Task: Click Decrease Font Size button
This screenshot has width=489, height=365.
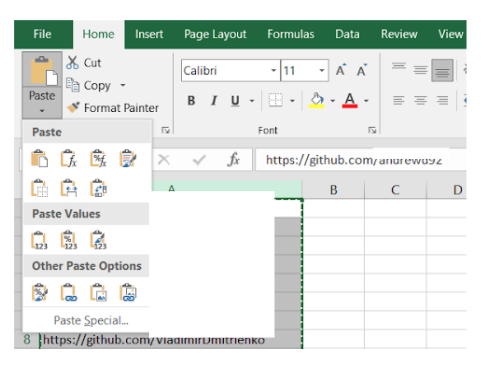Action: (x=362, y=70)
